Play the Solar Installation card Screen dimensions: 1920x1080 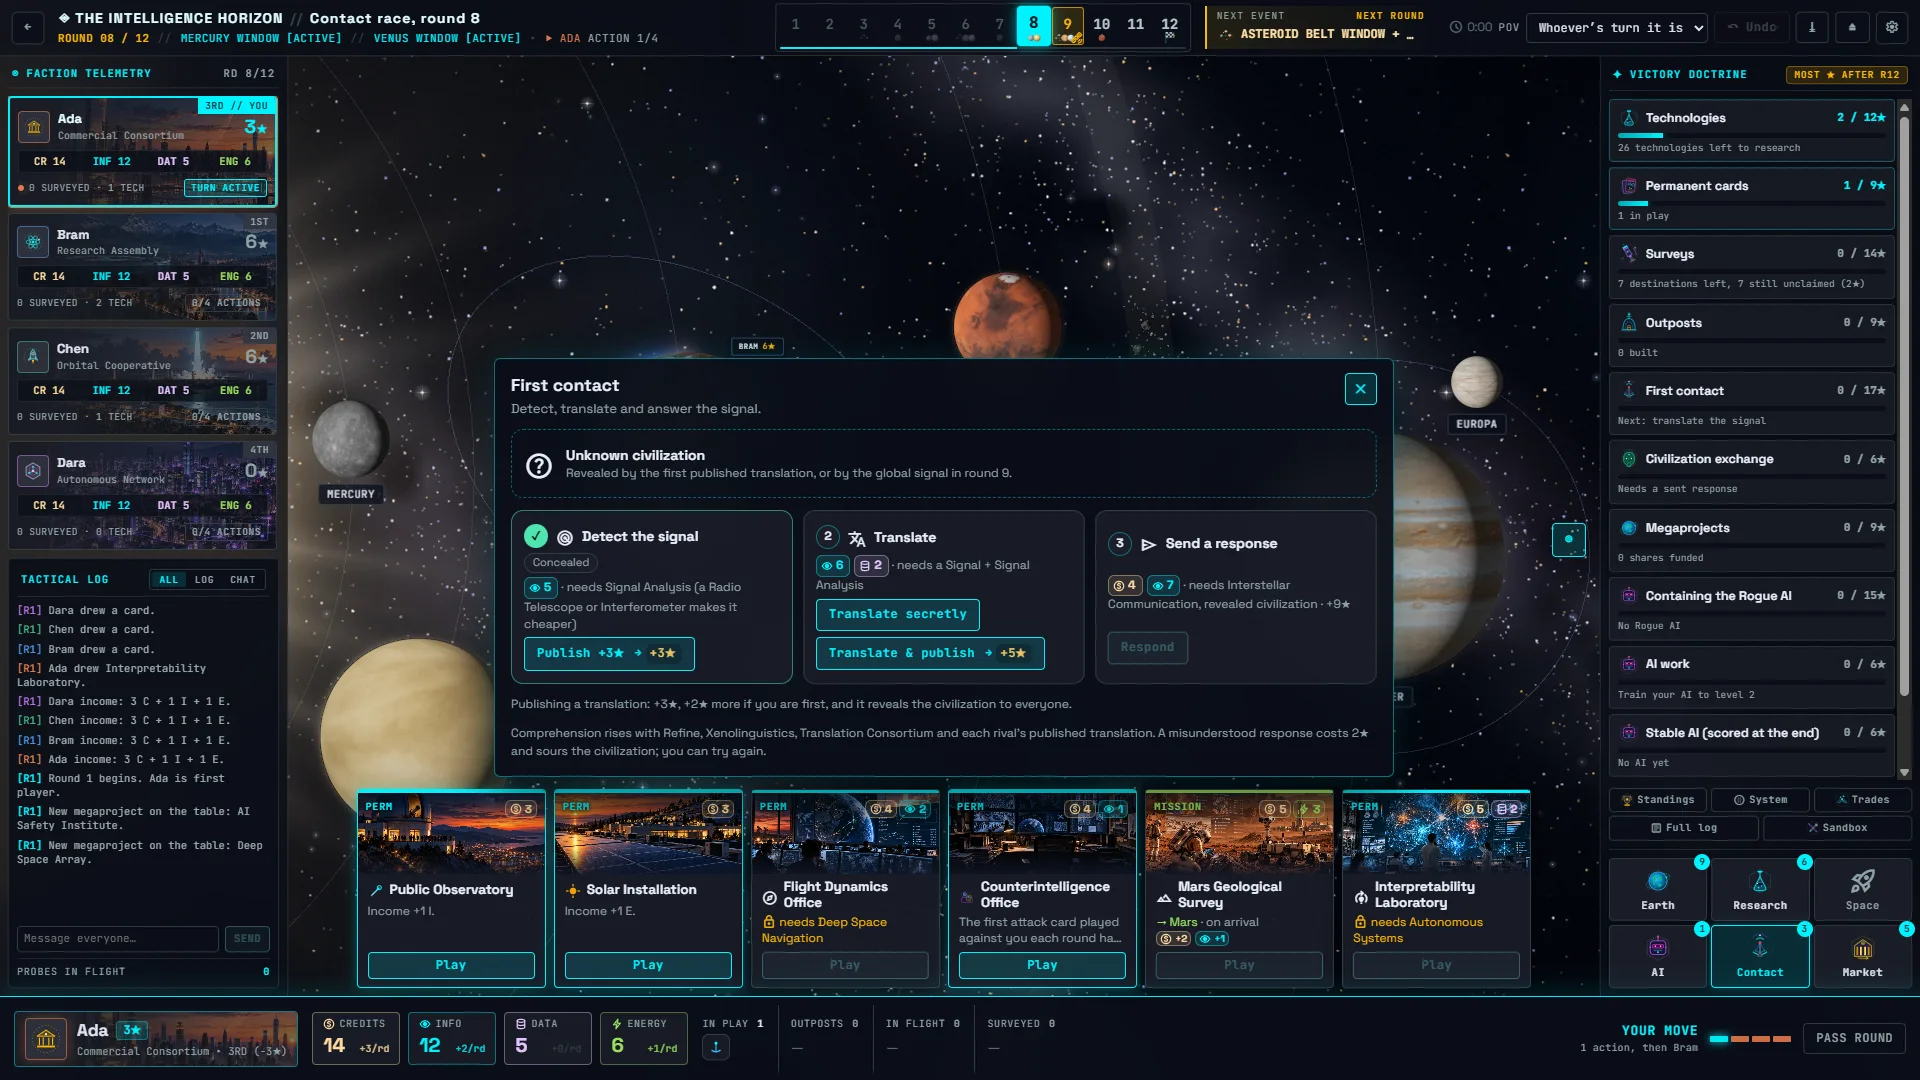point(647,965)
